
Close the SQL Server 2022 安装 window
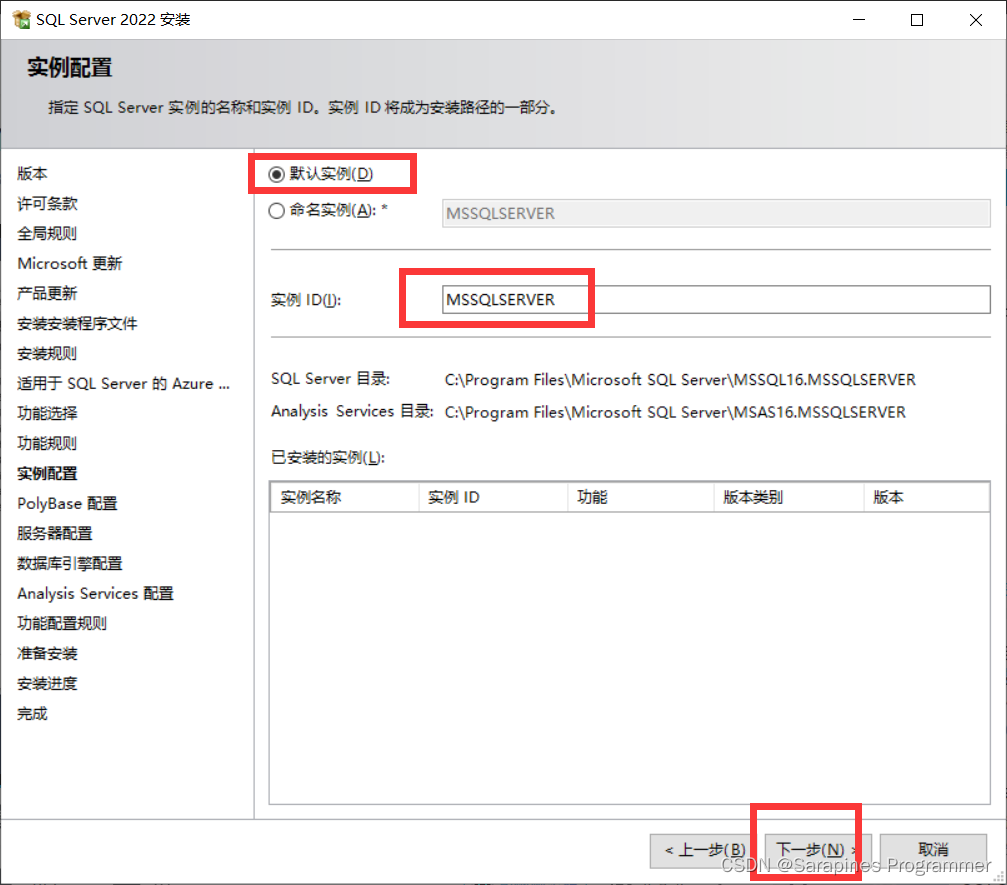pyautogui.click(x=976, y=20)
